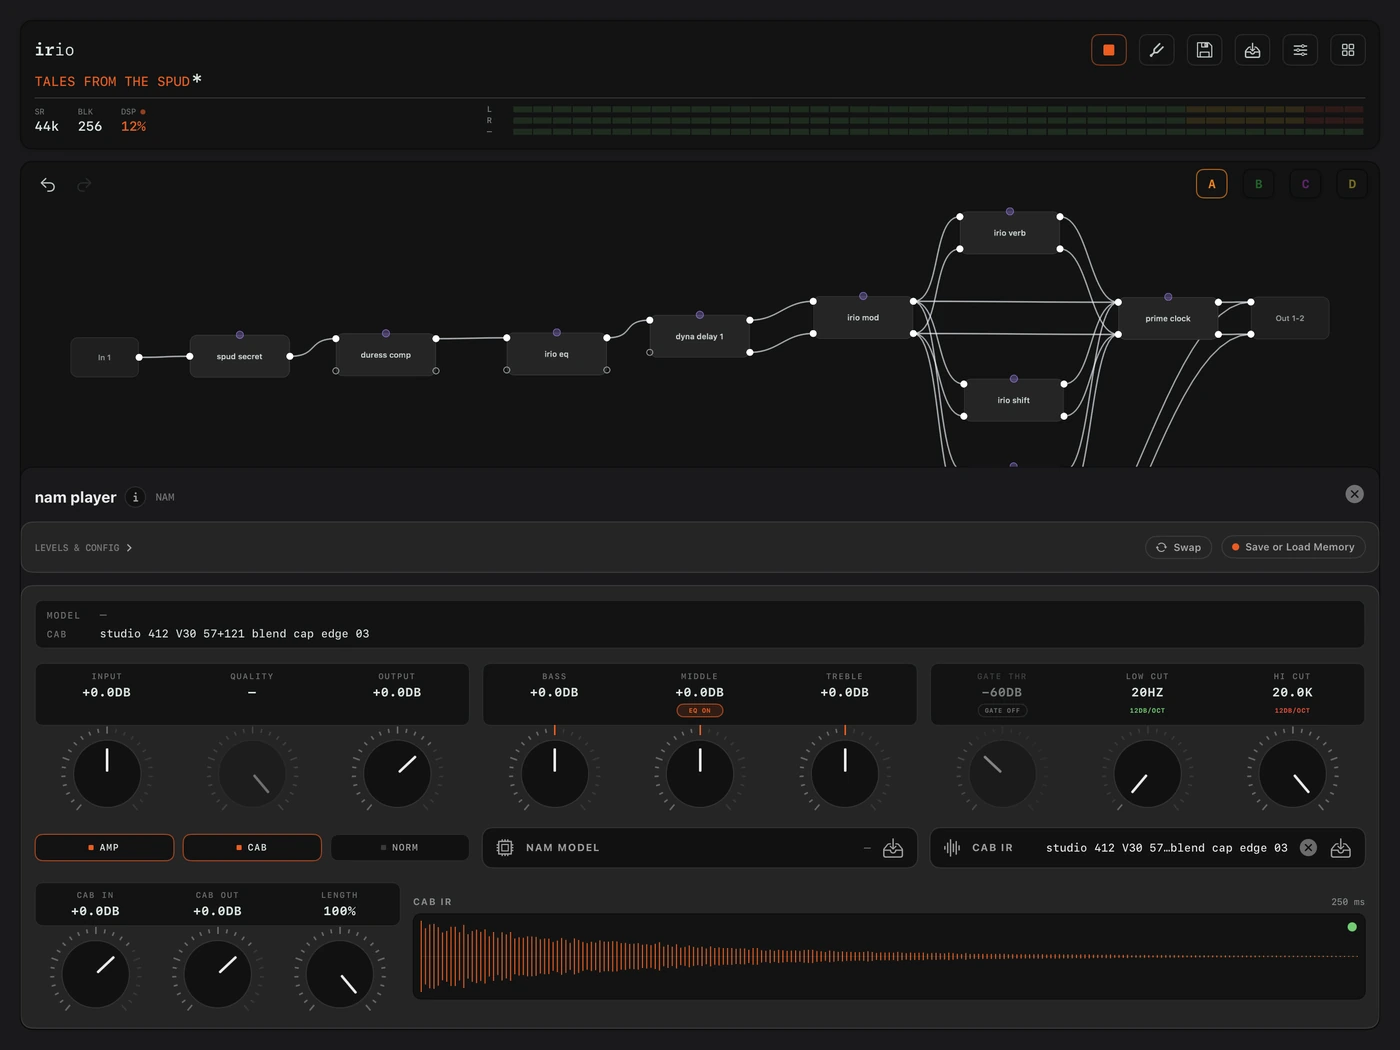
Task: Toggle the GATE OFF badge
Action: (1002, 711)
